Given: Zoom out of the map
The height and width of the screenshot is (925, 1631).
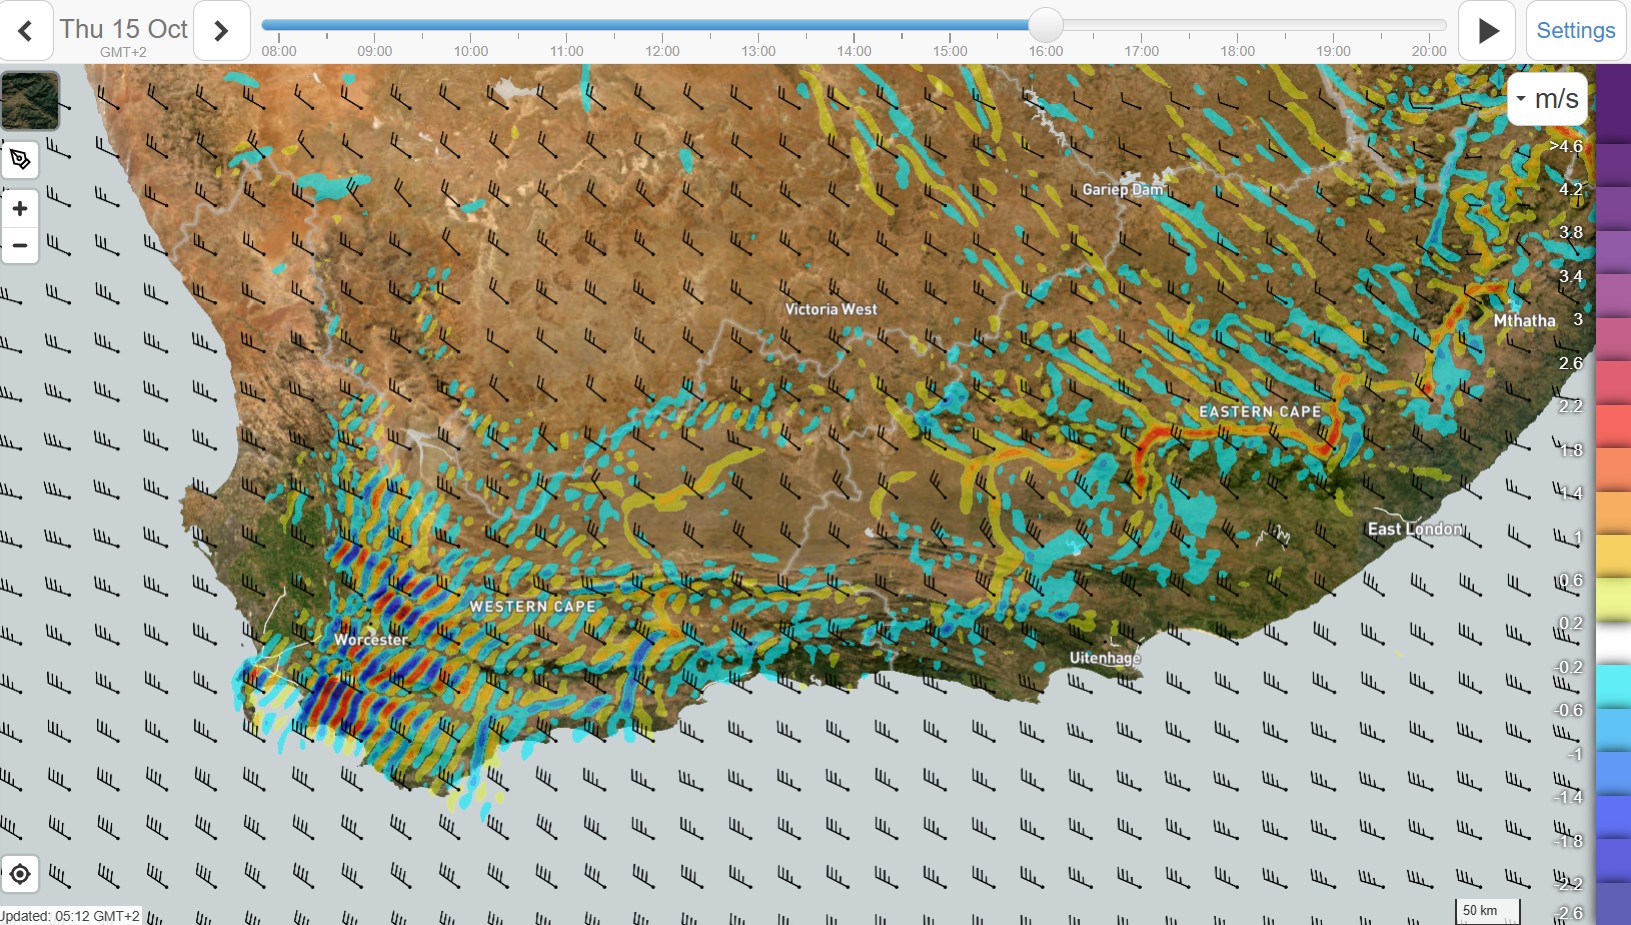Looking at the screenshot, I should [20, 245].
